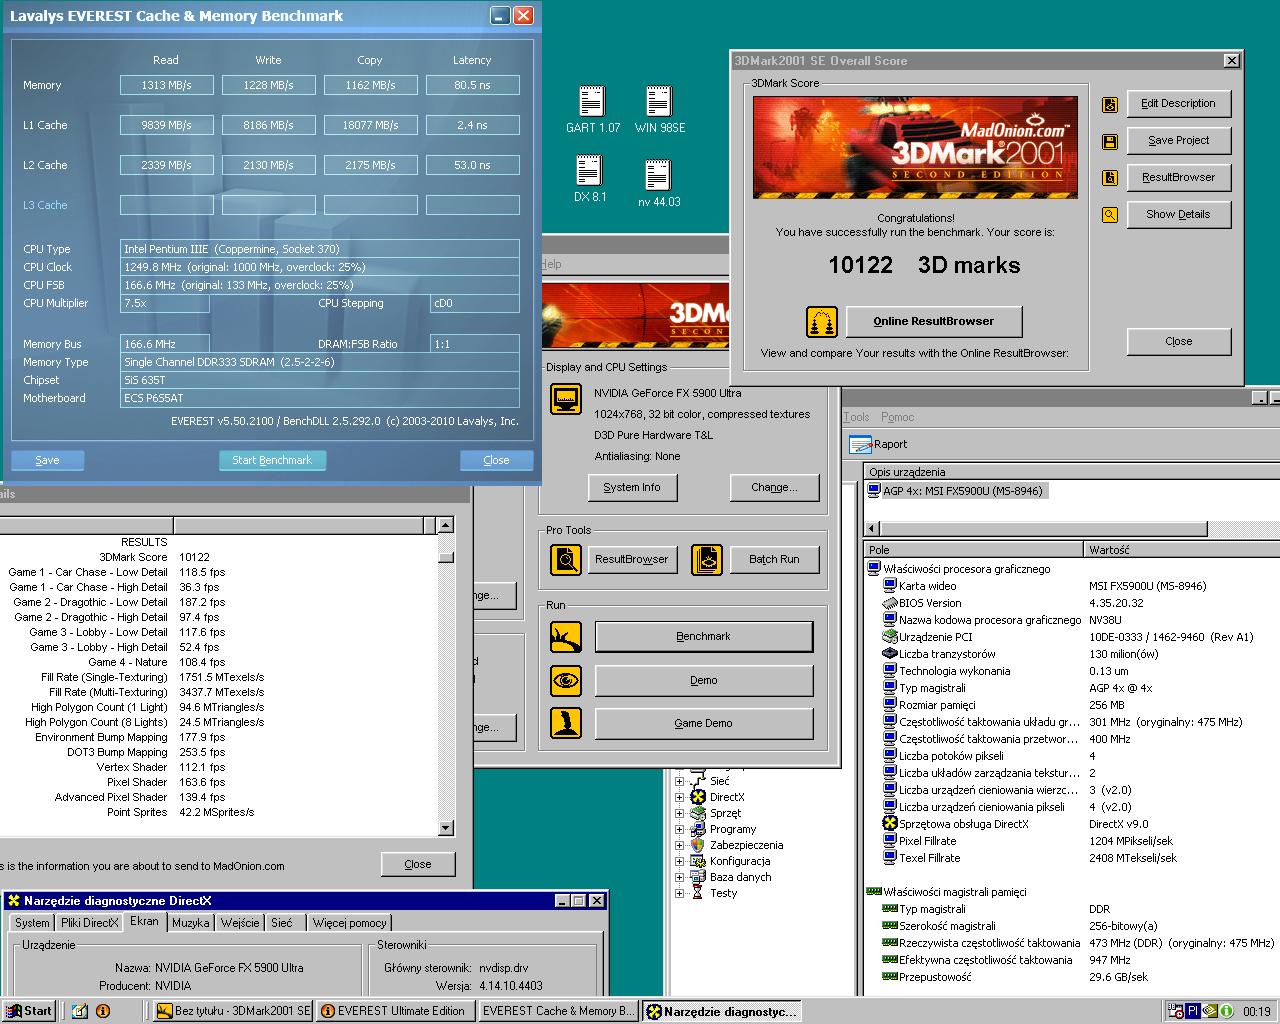Screen dimensions: 1280x1024
Task: Click system clock showing 00:19
Action: pos(1257,1012)
